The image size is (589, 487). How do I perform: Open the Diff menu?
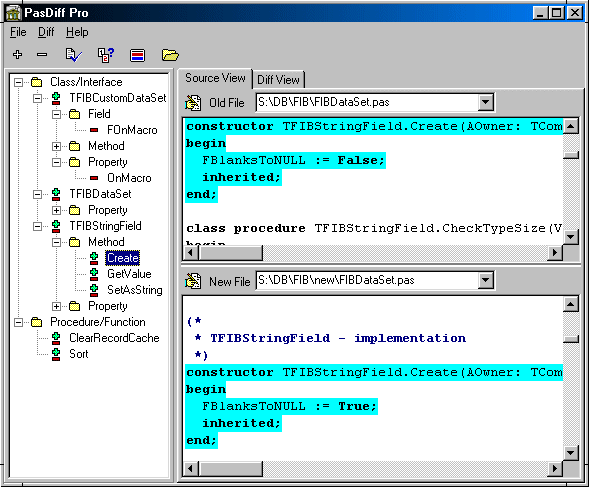[x=46, y=32]
